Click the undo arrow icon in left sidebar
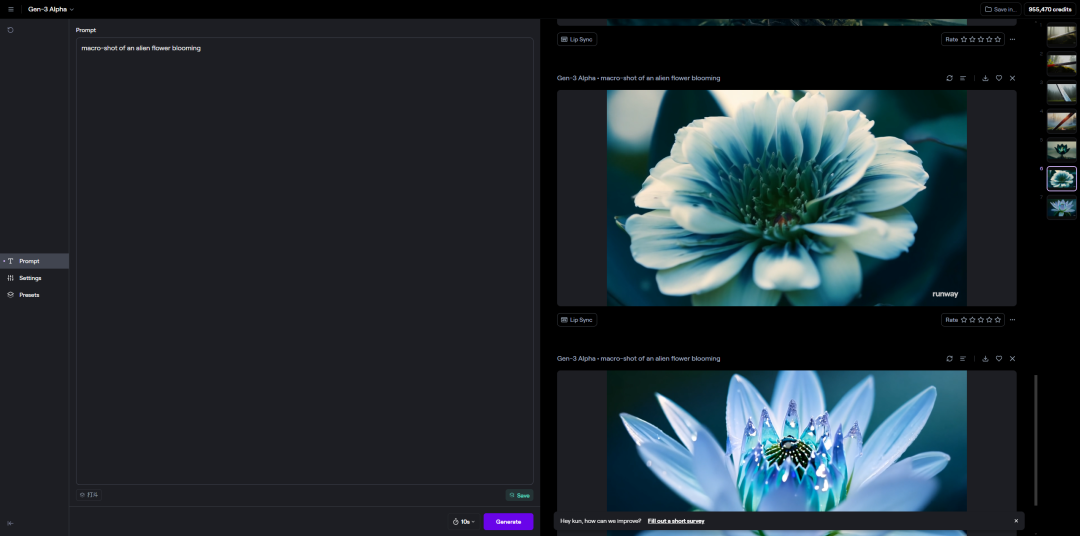Screen dimensions: 1080x536 [x=10, y=30]
